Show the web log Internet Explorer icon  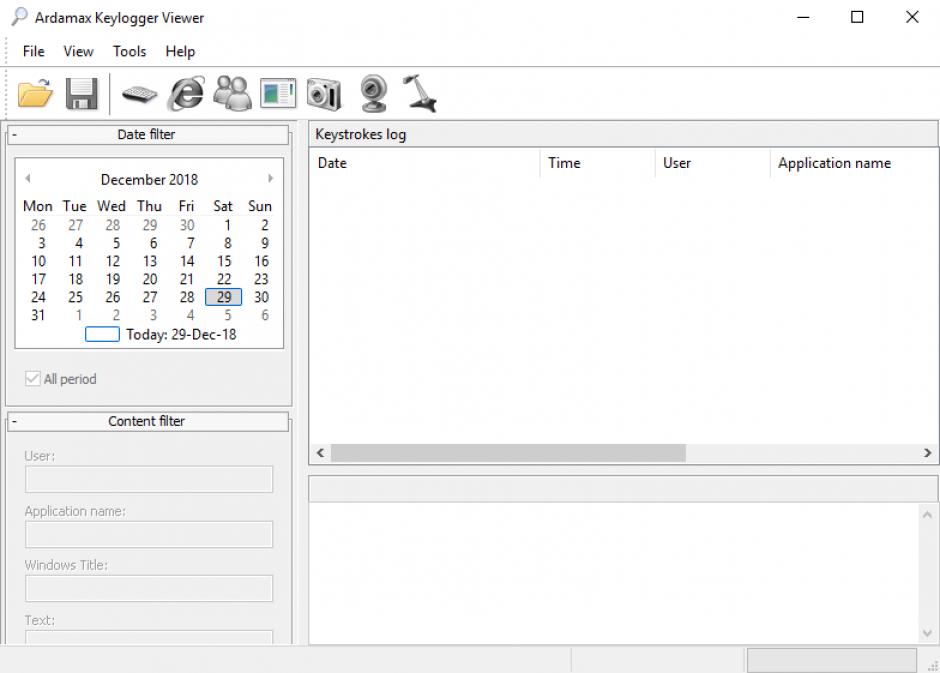[185, 94]
